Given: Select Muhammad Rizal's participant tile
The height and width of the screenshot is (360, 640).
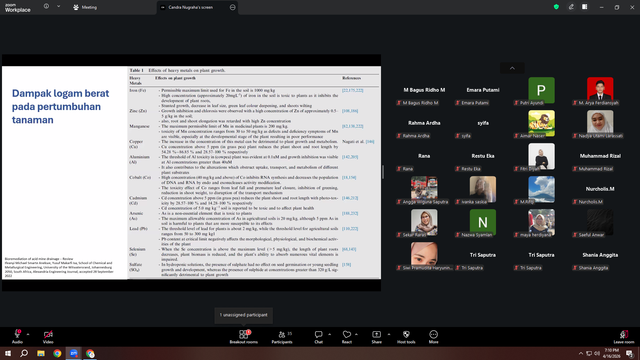Looking at the screenshot, I should [x=600, y=157].
